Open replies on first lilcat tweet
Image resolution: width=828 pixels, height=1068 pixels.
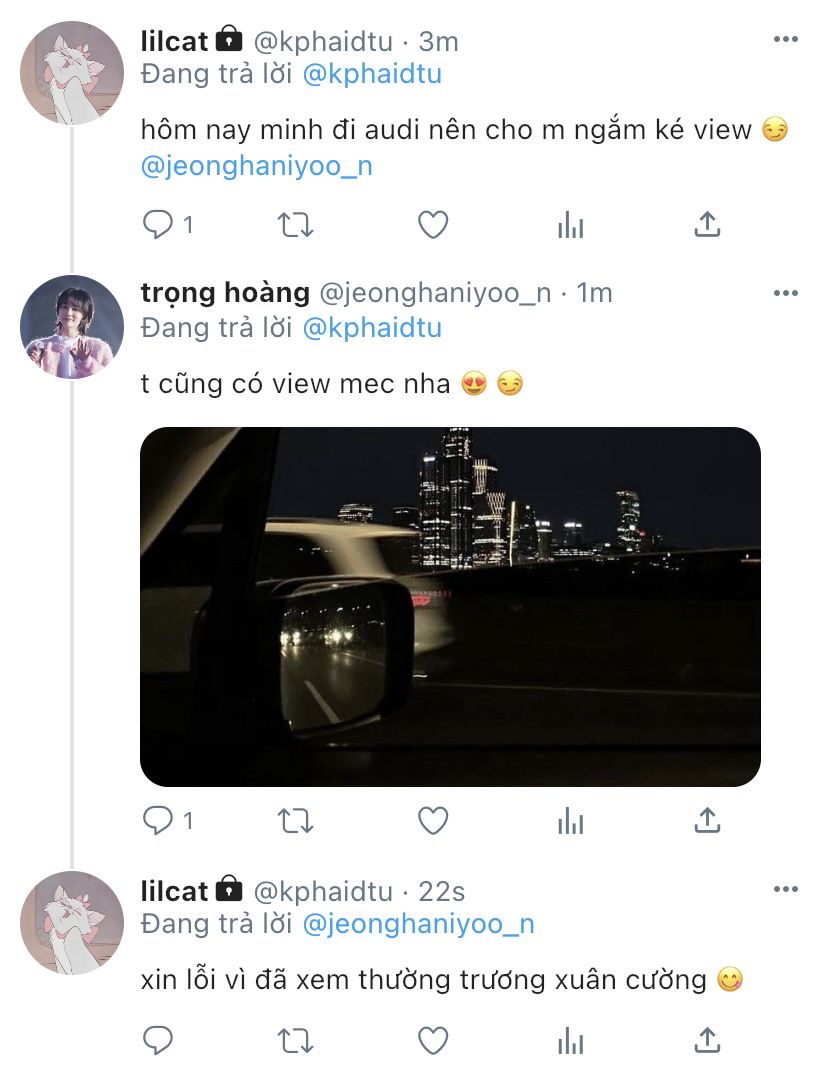pyautogui.click(x=168, y=225)
